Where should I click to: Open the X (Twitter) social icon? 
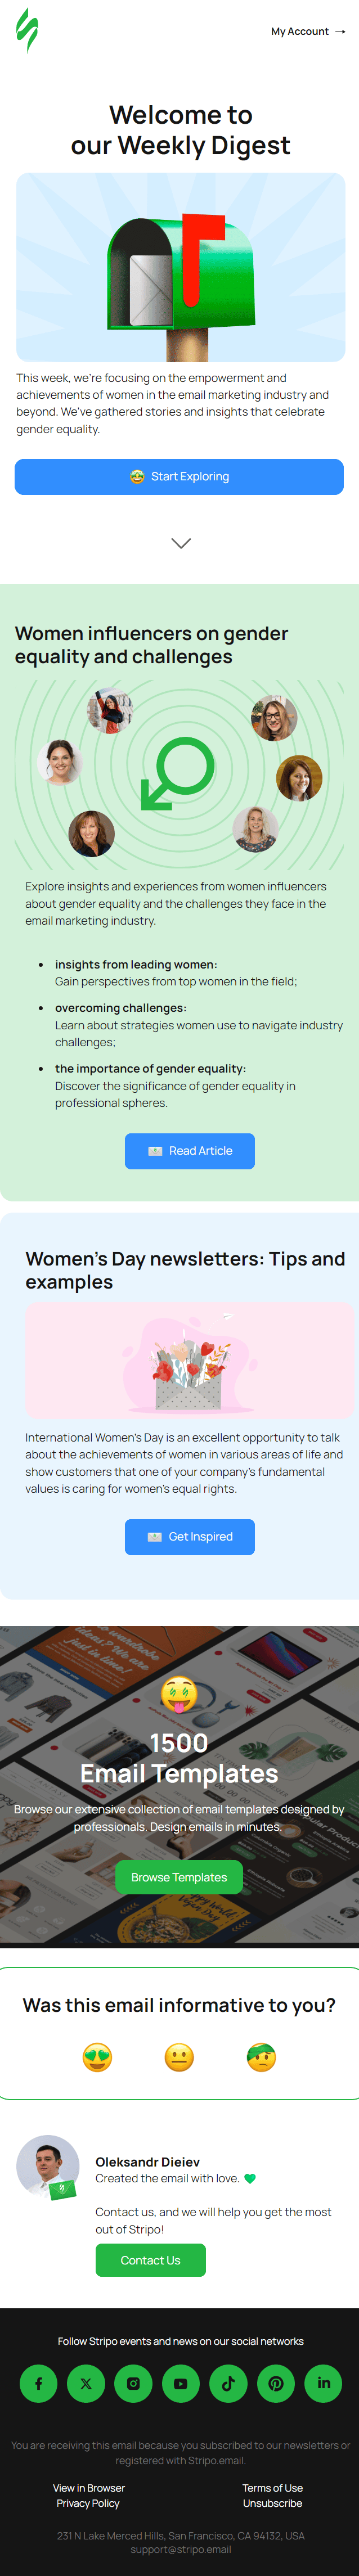click(x=86, y=2383)
